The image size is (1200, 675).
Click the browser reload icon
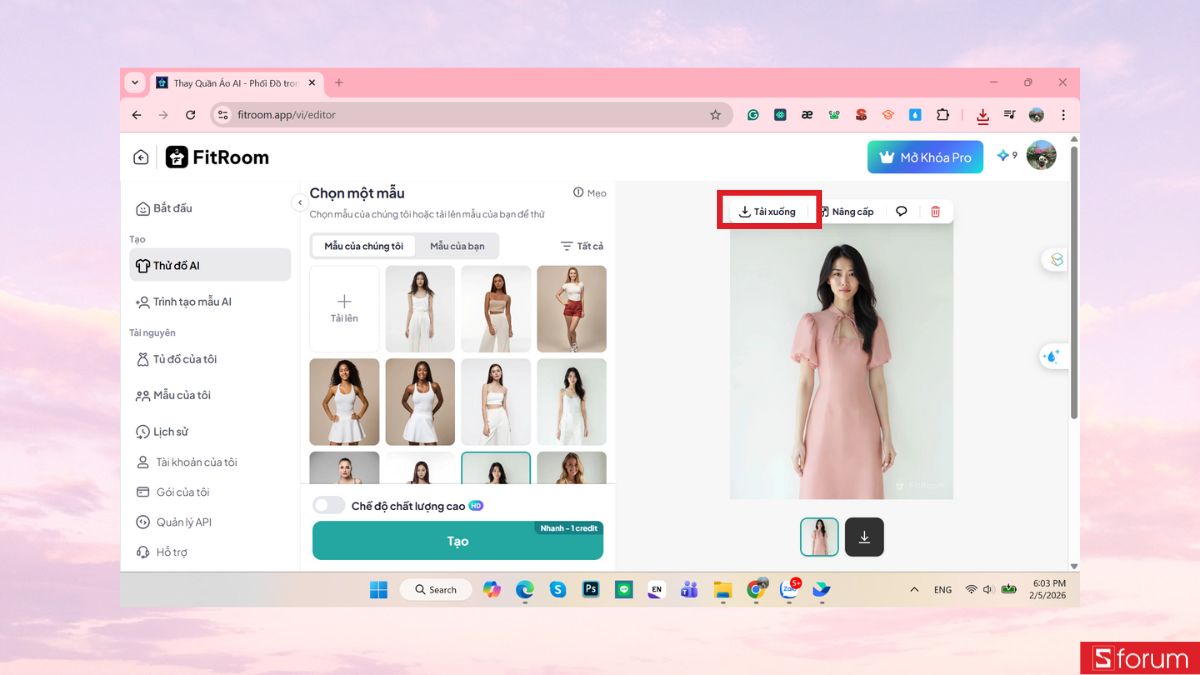pos(191,115)
